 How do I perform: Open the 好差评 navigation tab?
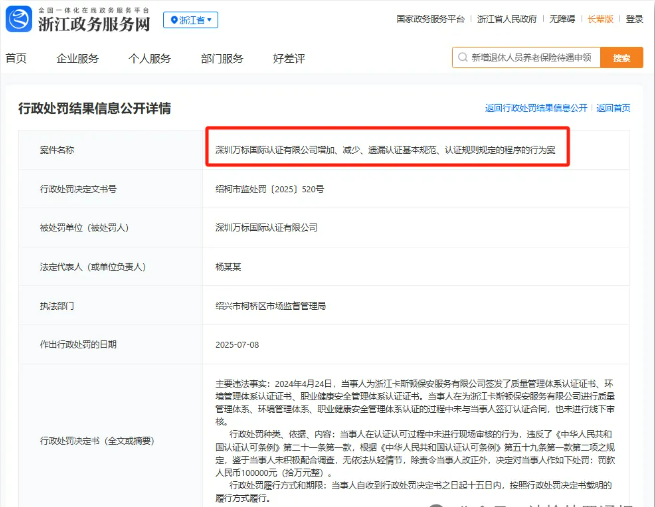(x=289, y=58)
